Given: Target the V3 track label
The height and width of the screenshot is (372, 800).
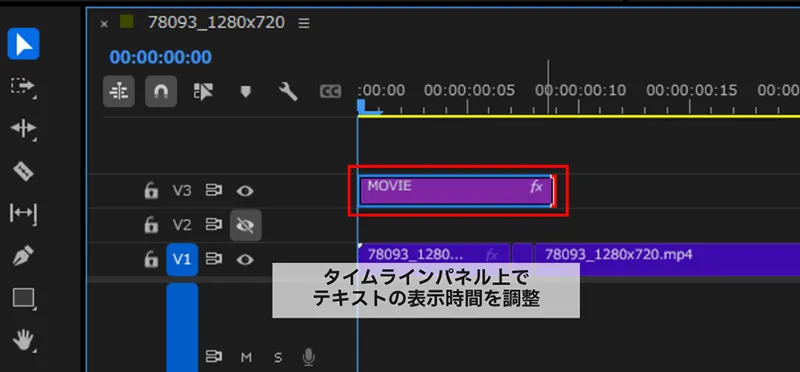Looking at the screenshot, I should click(182, 191).
